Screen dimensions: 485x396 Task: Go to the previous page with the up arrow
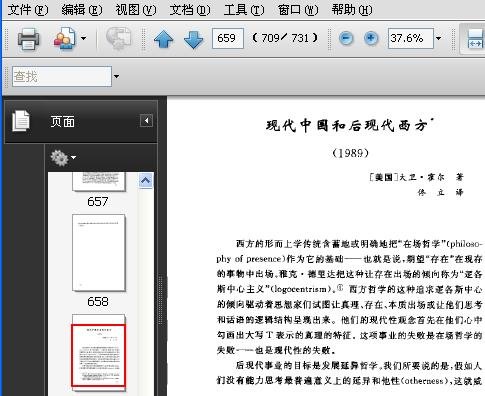[163, 39]
